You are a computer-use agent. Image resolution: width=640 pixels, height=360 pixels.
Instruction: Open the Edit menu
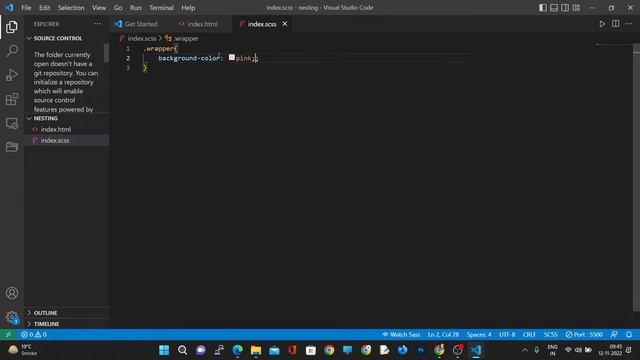point(44,7)
